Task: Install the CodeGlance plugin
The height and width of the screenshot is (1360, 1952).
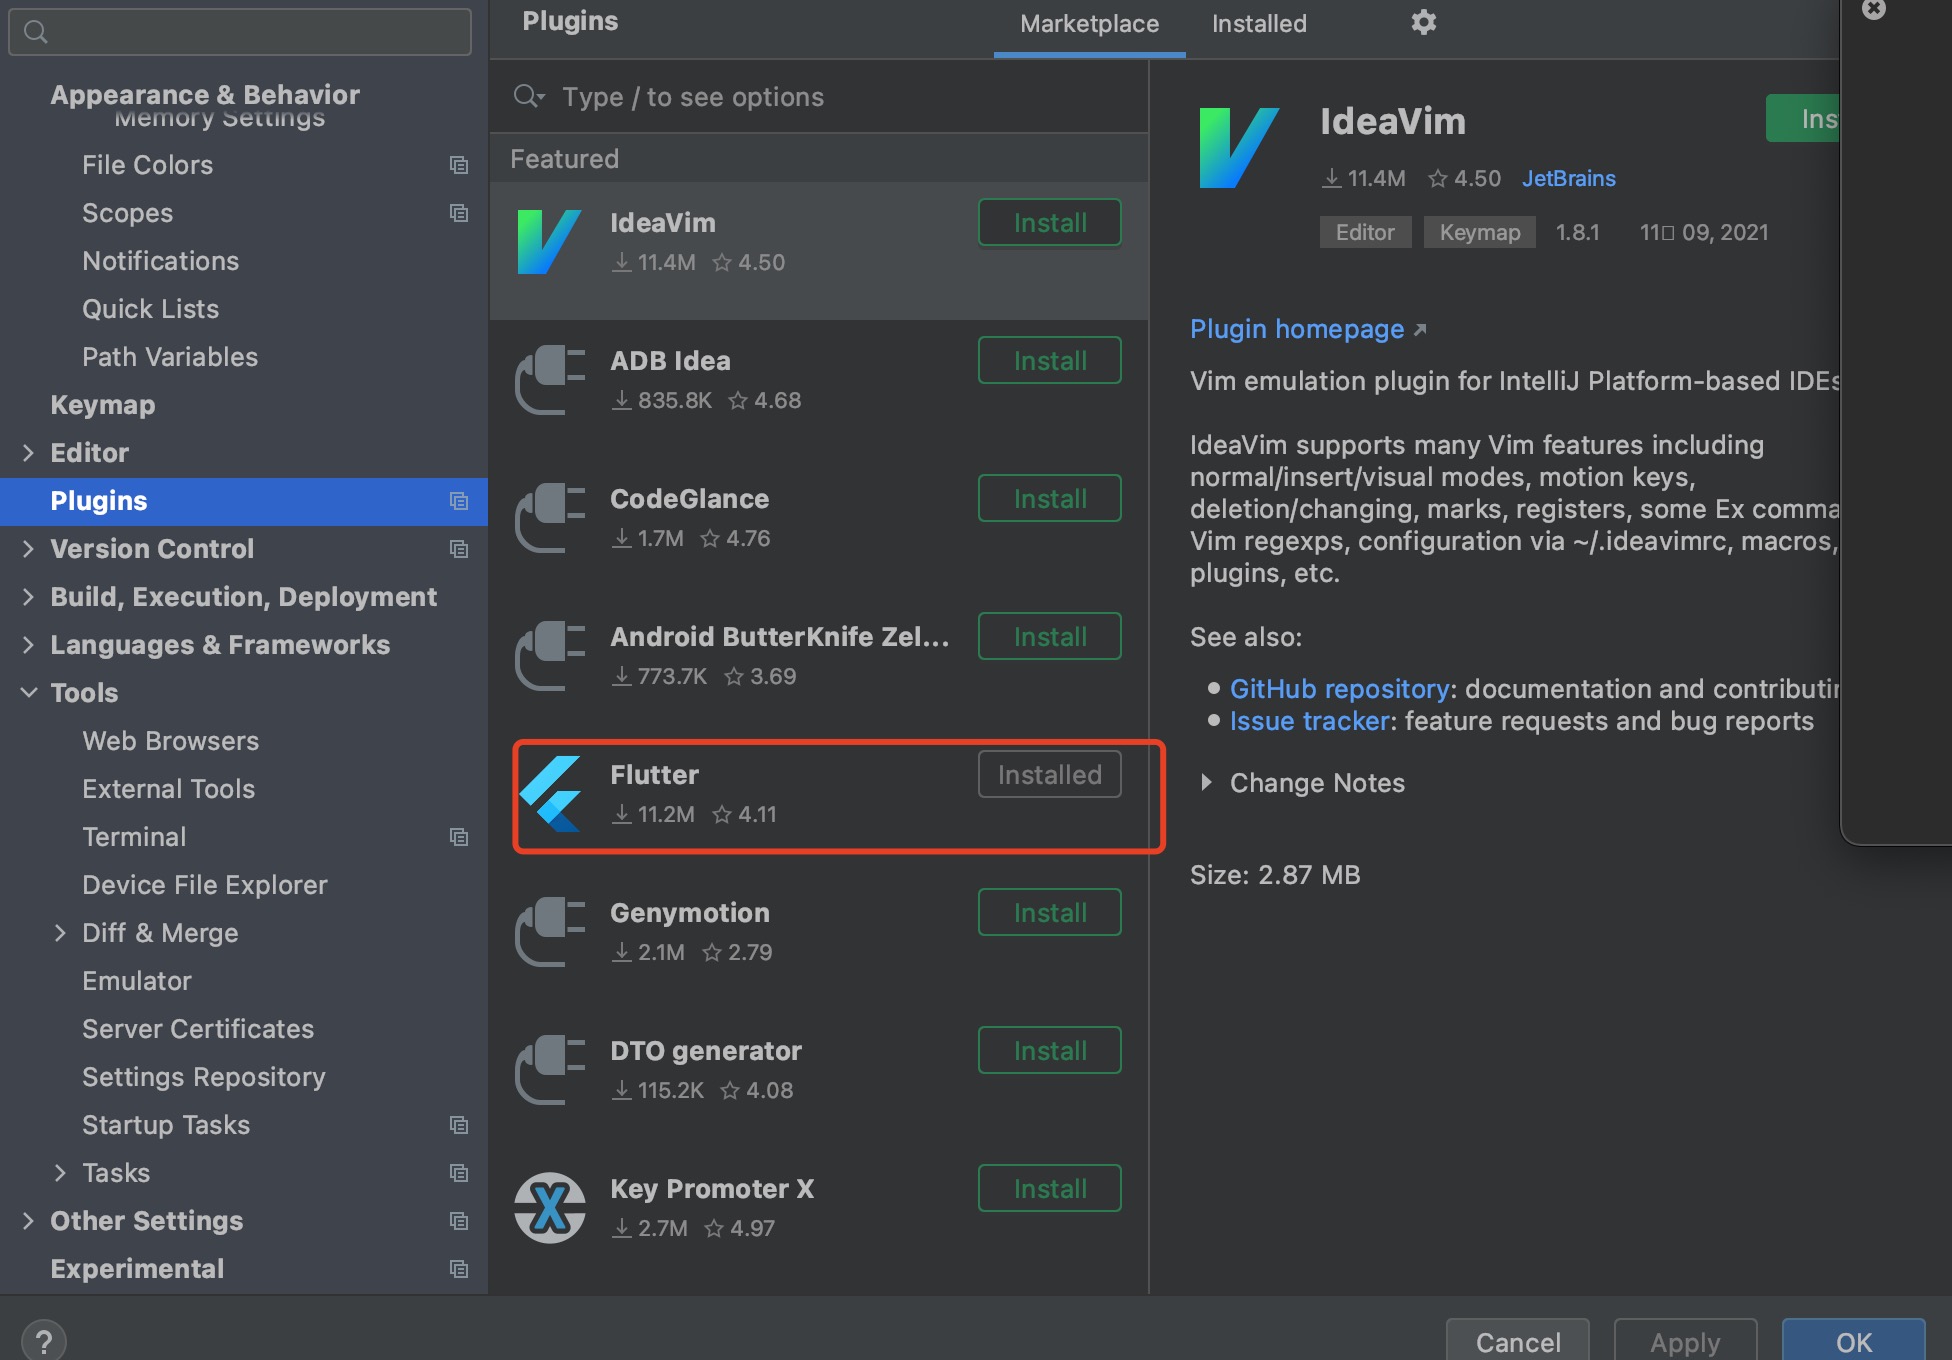Action: coord(1050,498)
